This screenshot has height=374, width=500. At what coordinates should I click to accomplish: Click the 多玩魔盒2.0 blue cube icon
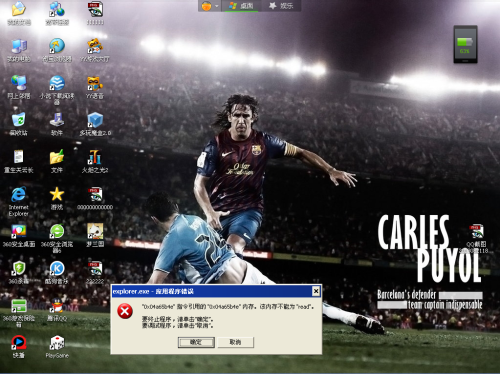(x=95, y=120)
